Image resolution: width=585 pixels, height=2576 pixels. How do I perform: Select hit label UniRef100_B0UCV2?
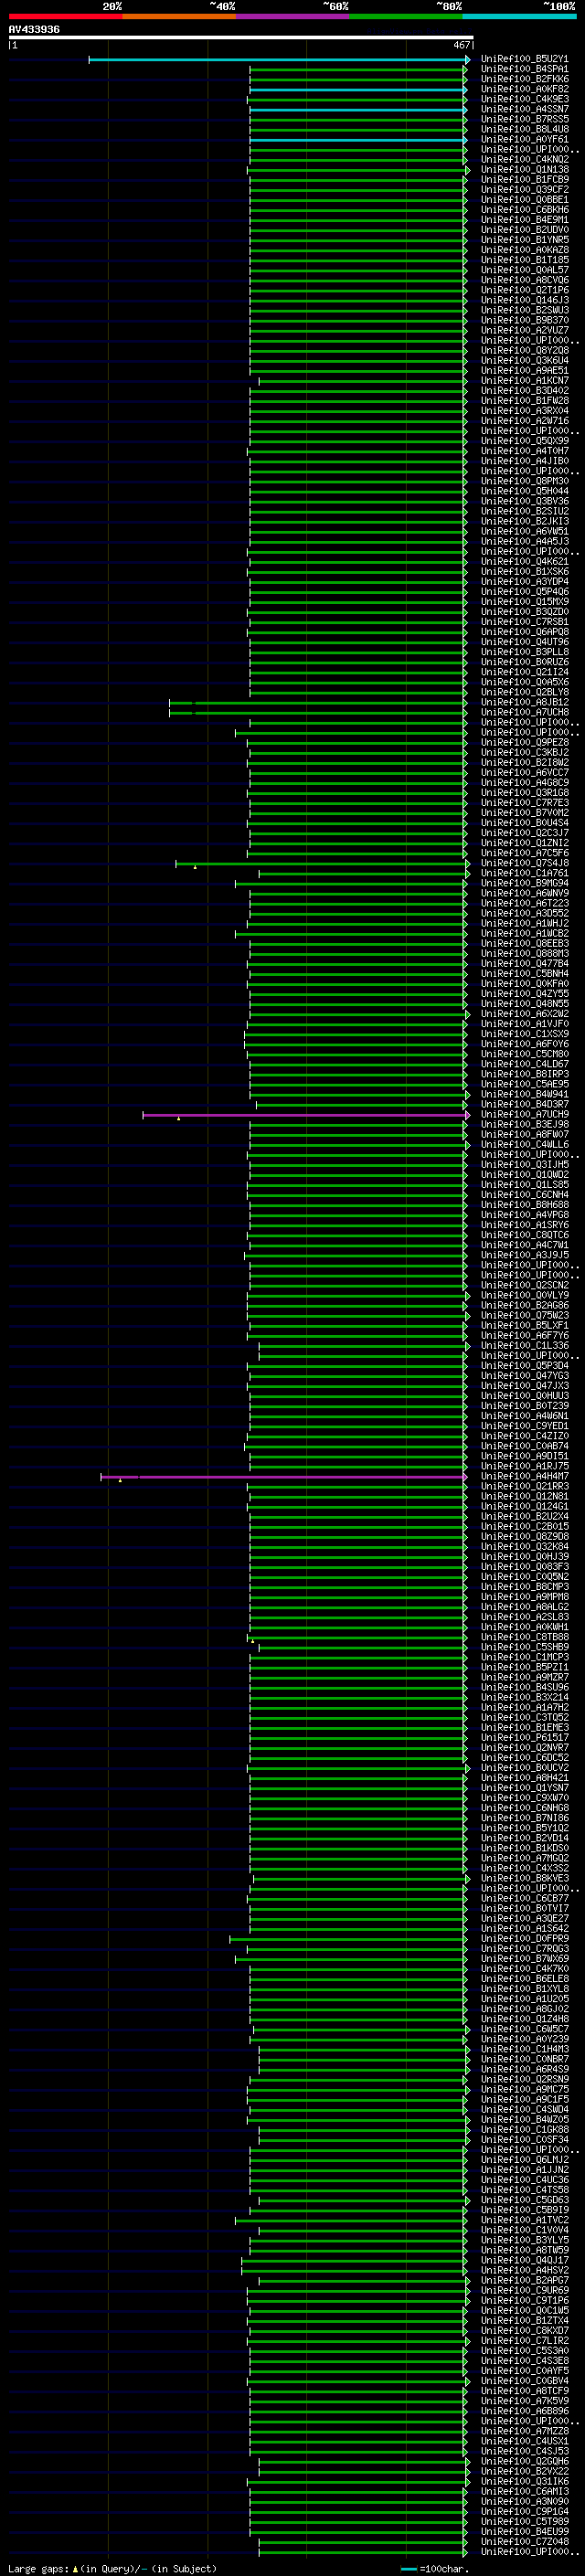525,1768
